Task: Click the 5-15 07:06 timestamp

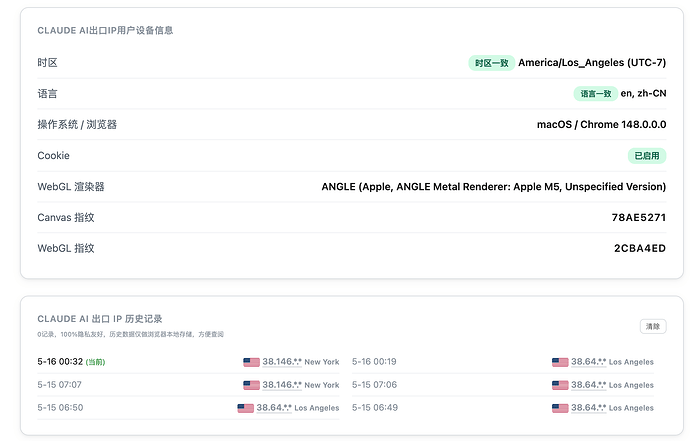Action: coord(374,385)
